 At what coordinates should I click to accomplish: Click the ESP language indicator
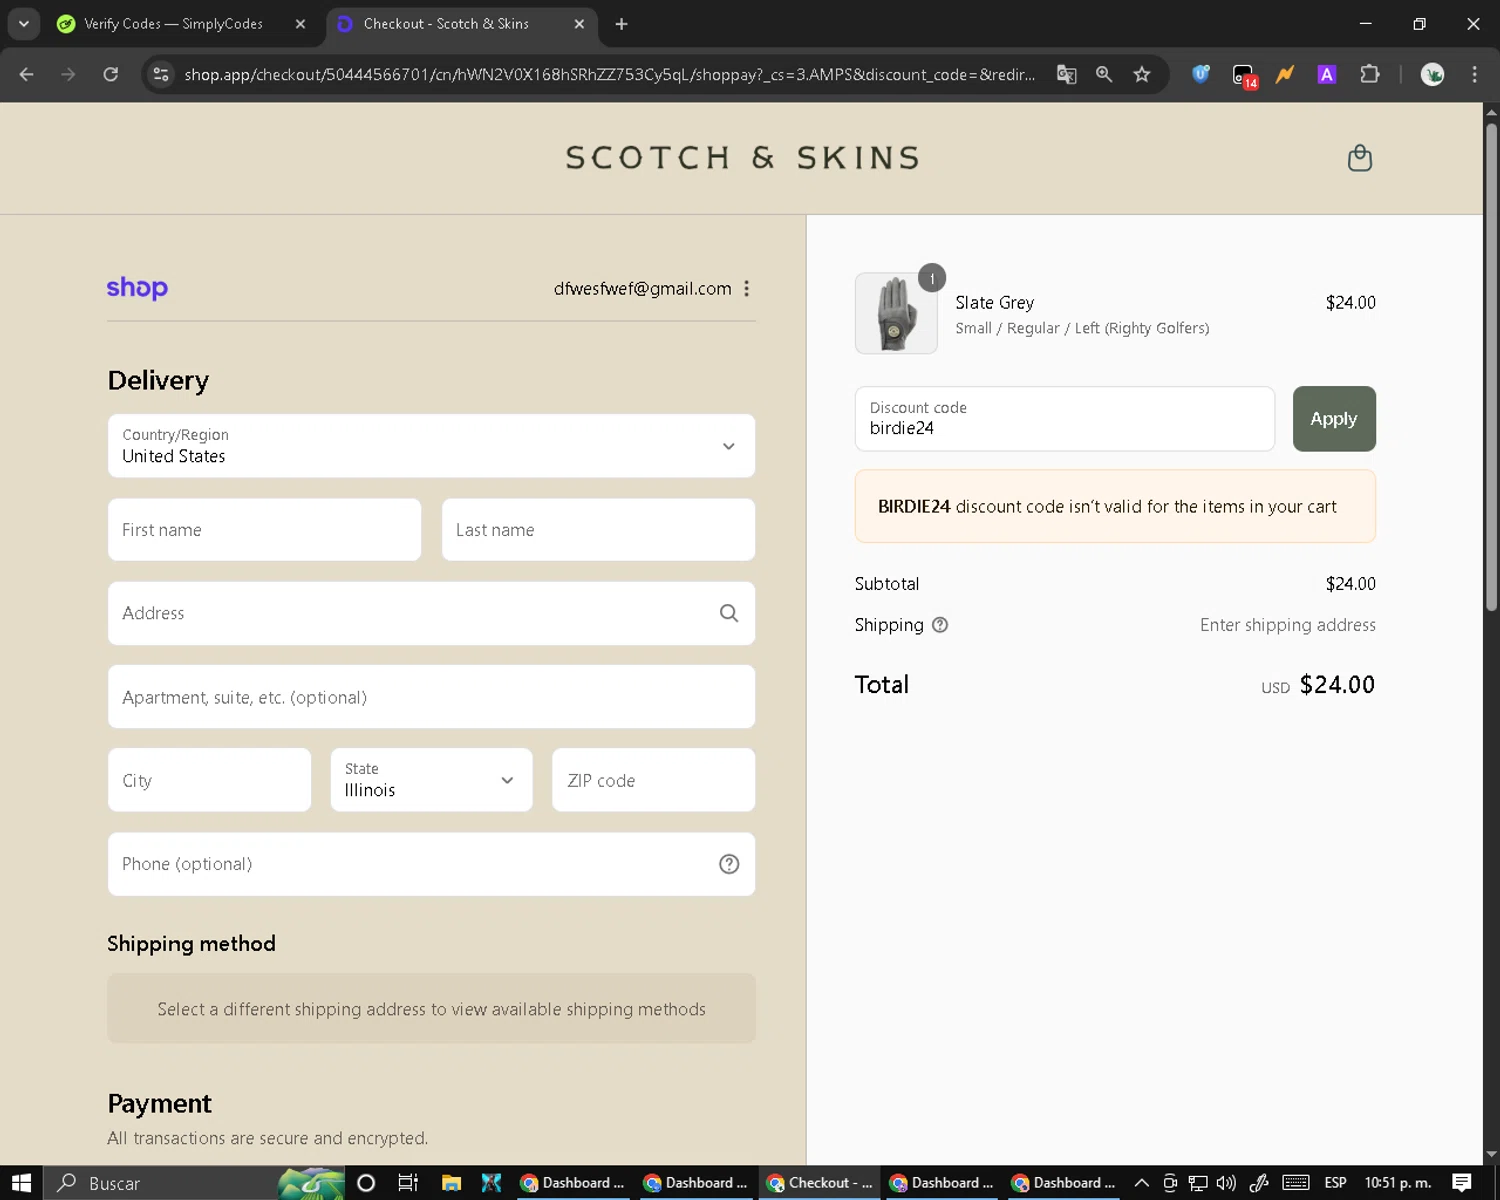(1335, 1183)
